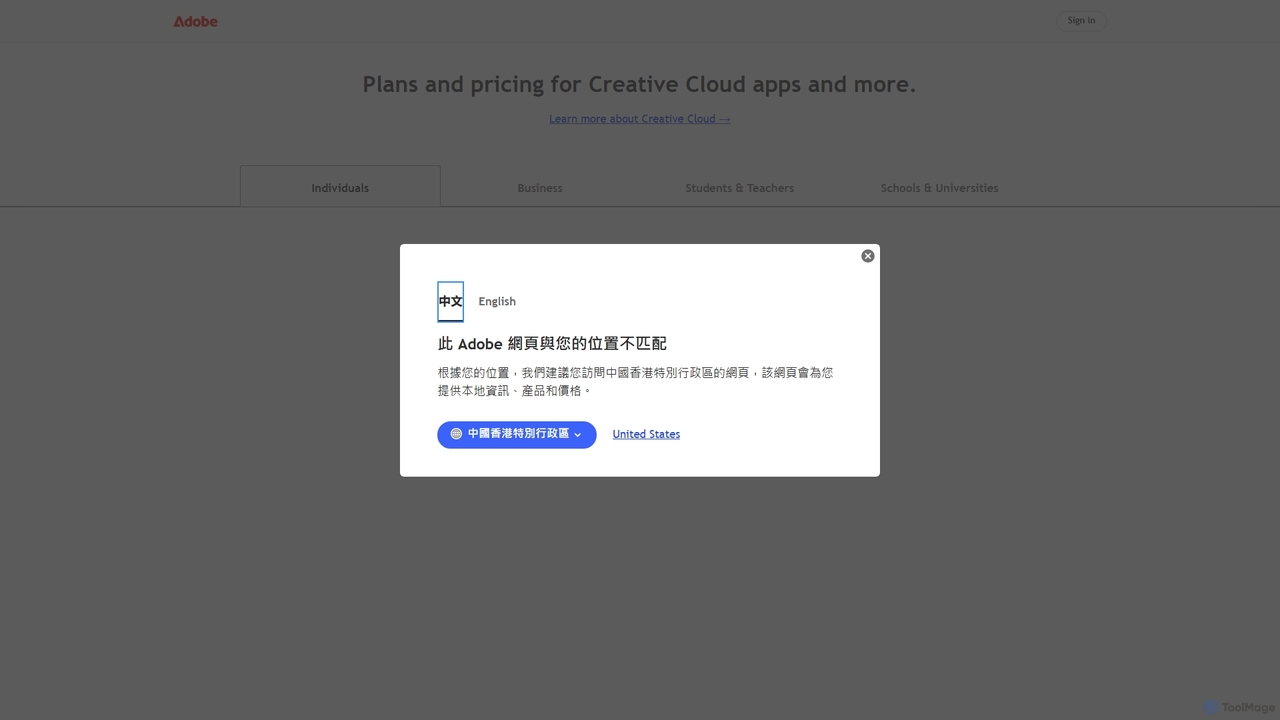Click the Adobe logo in header

click(x=195, y=21)
